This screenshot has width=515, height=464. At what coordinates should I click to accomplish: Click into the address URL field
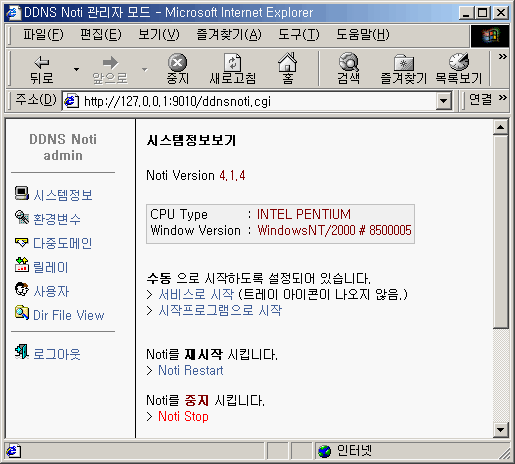point(257,101)
